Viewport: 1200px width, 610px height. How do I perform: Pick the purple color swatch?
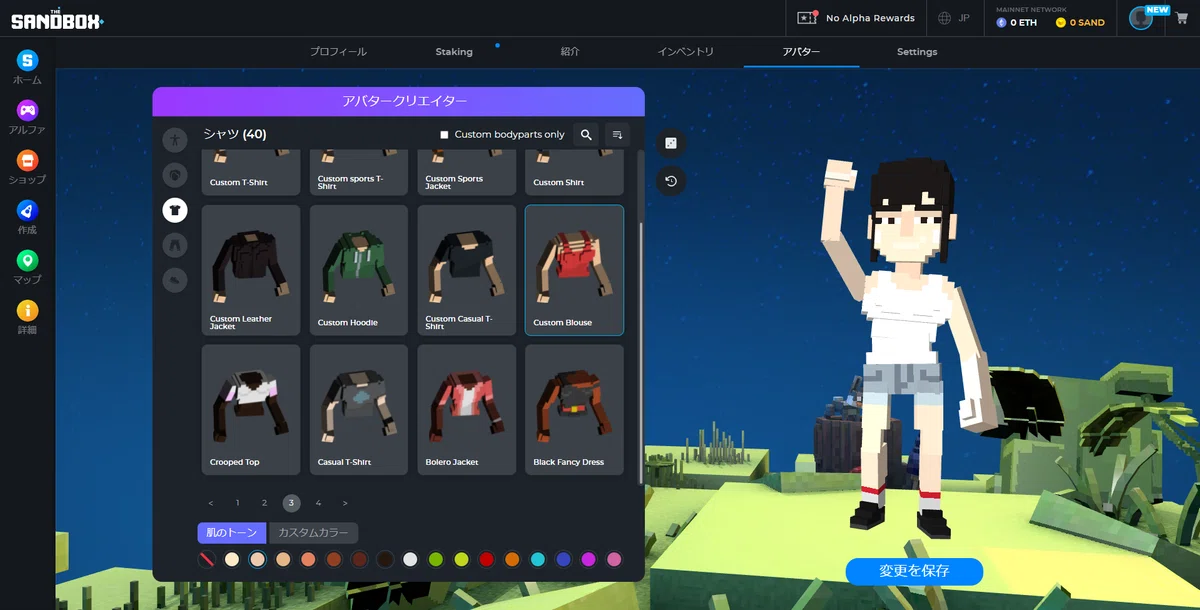tap(589, 560)
